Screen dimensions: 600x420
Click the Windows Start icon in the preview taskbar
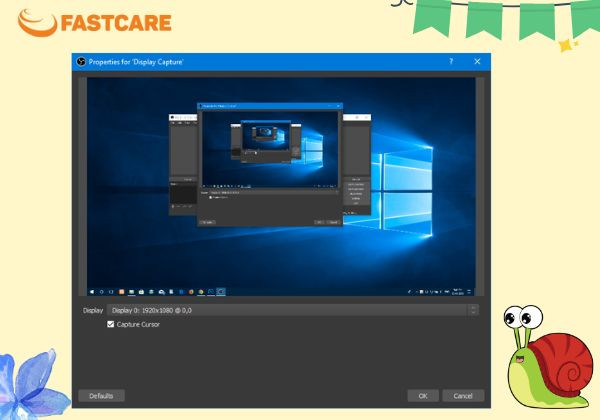point(92,292)
